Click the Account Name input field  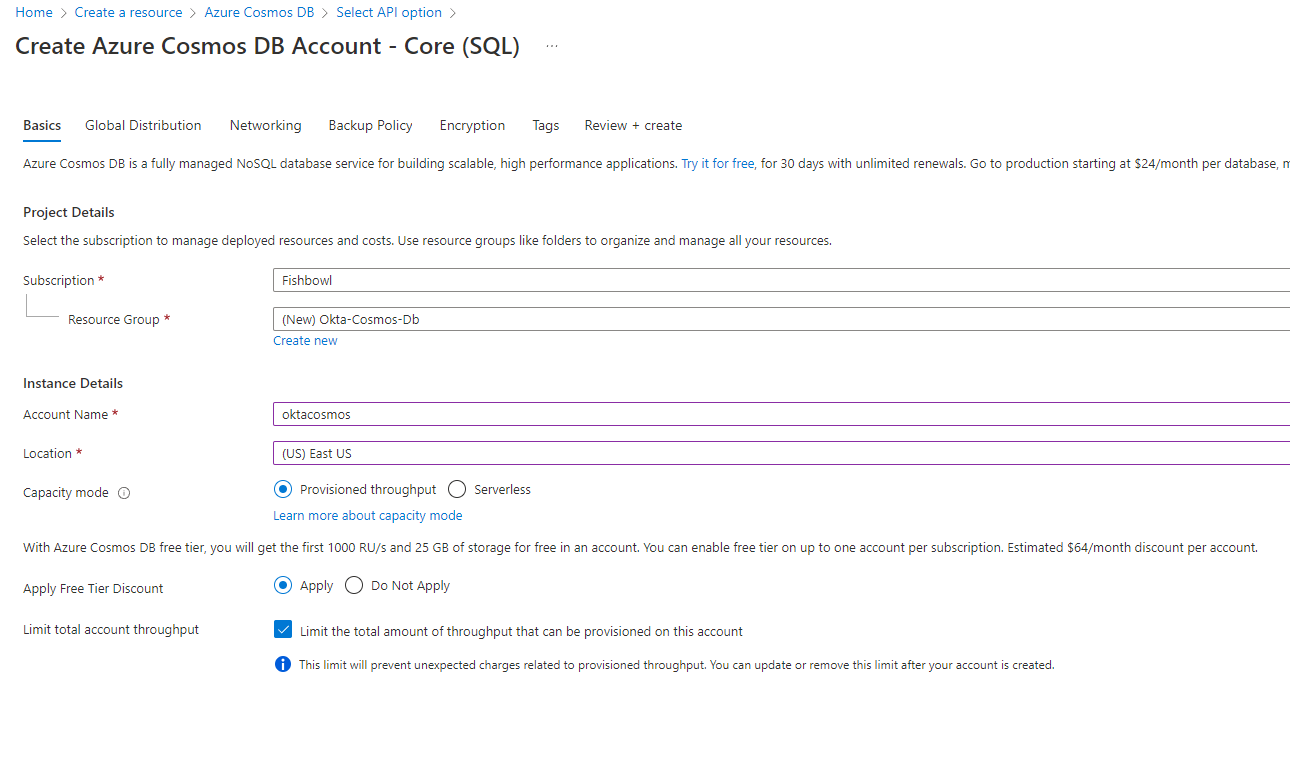click(x=780, y=414)
